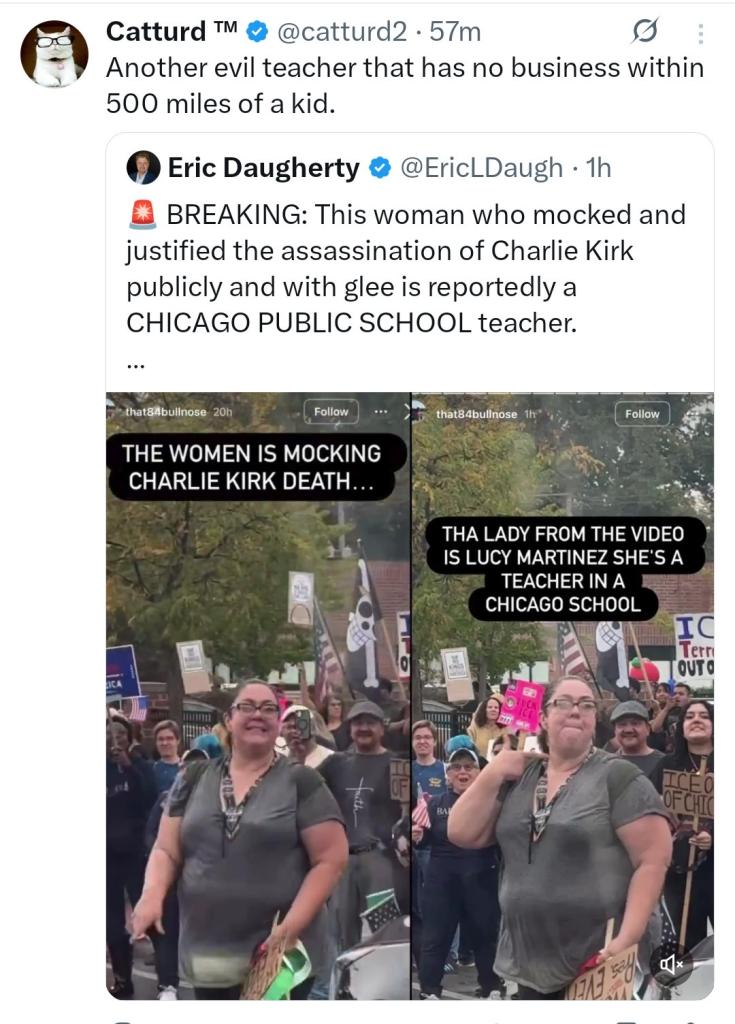Open three-dot options on left video
Viewport: 735px width, 1024px height.
pyautogui.click(x=381, y=411)
